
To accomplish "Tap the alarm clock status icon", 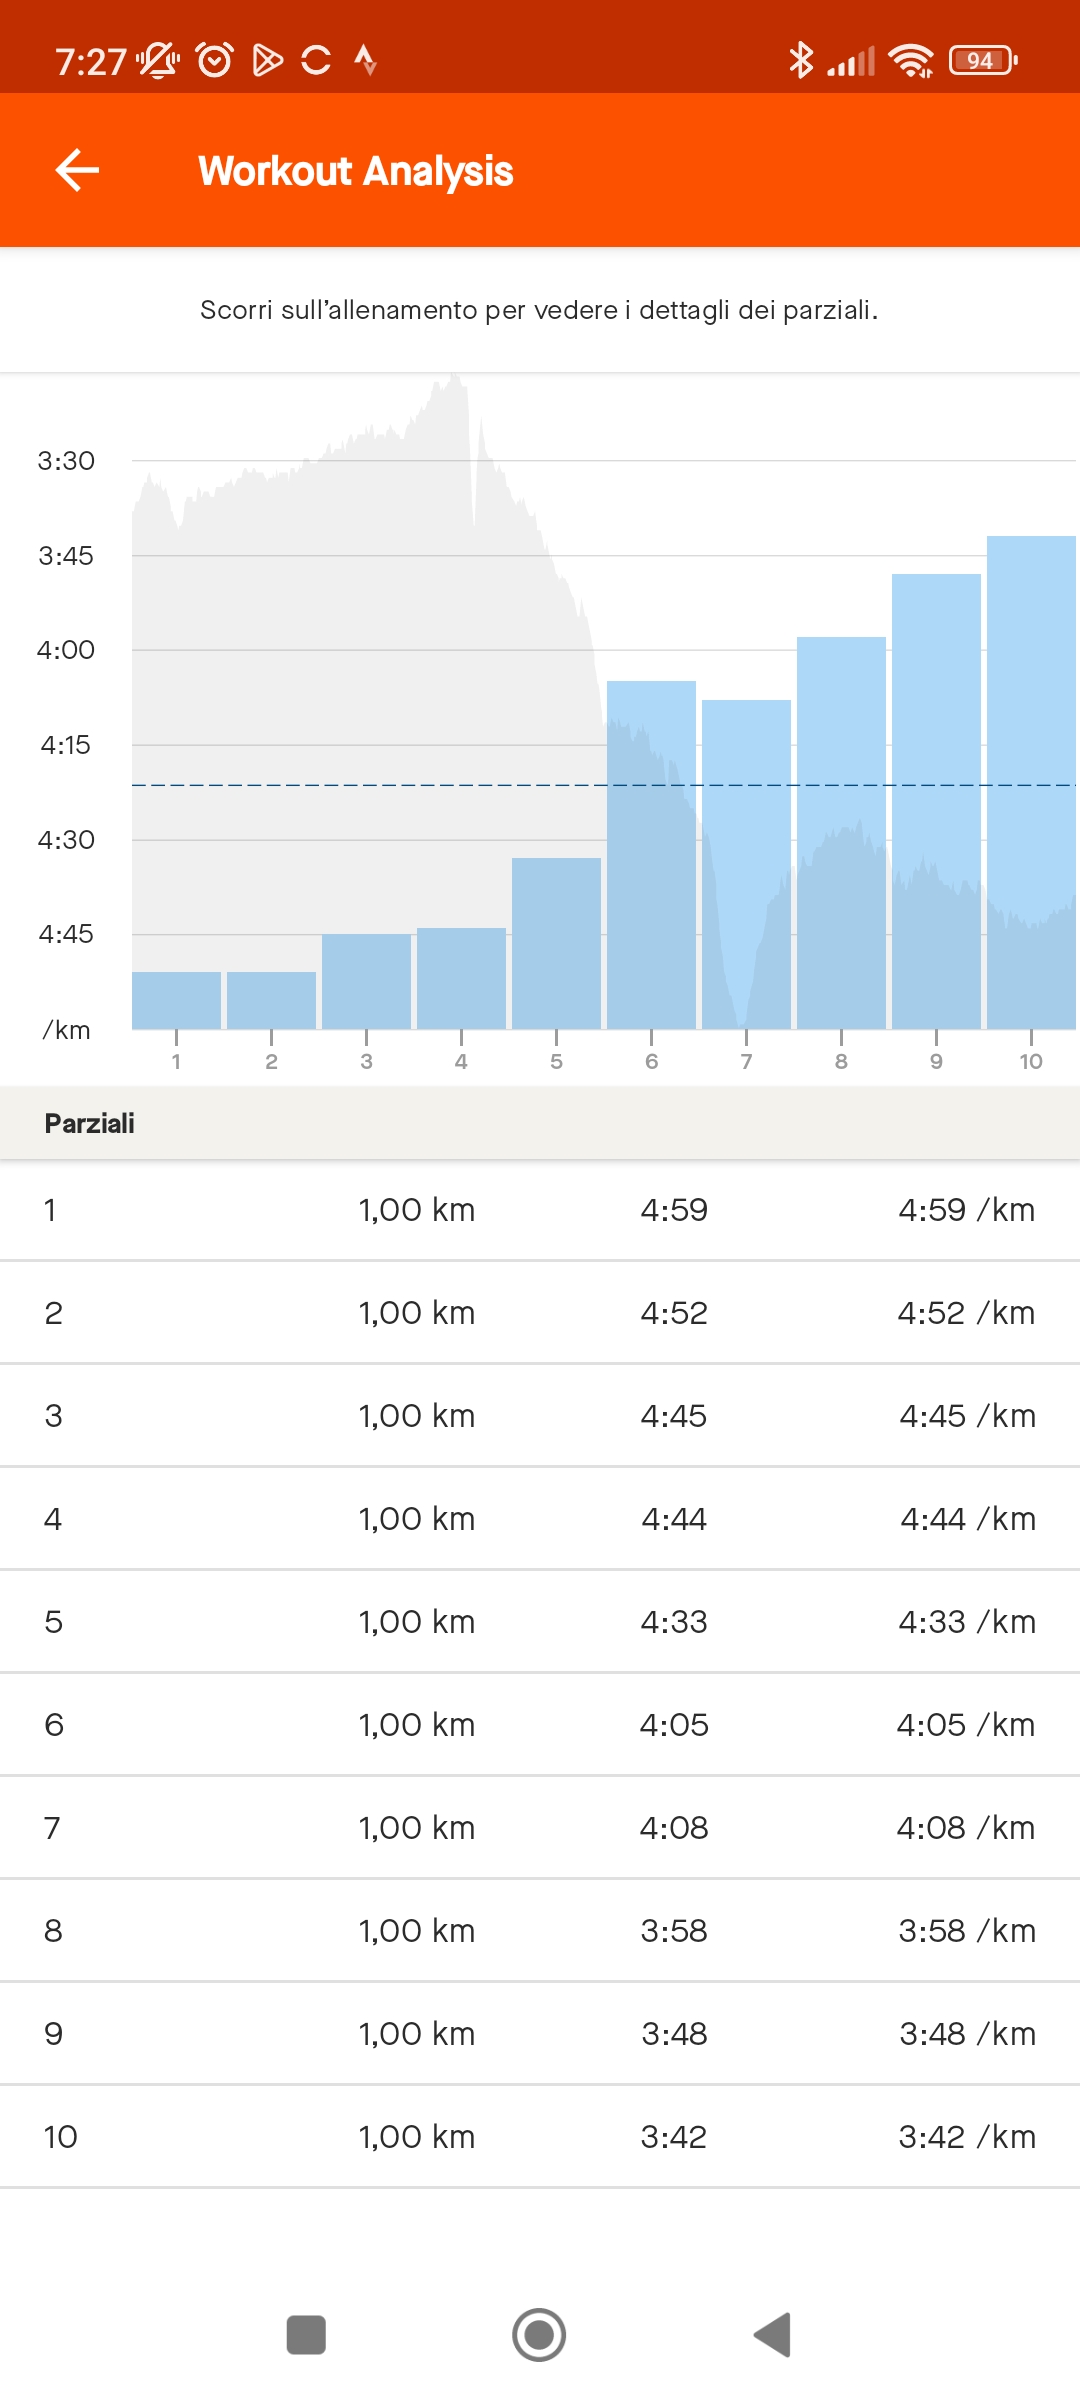I will (x=215, y=60).
